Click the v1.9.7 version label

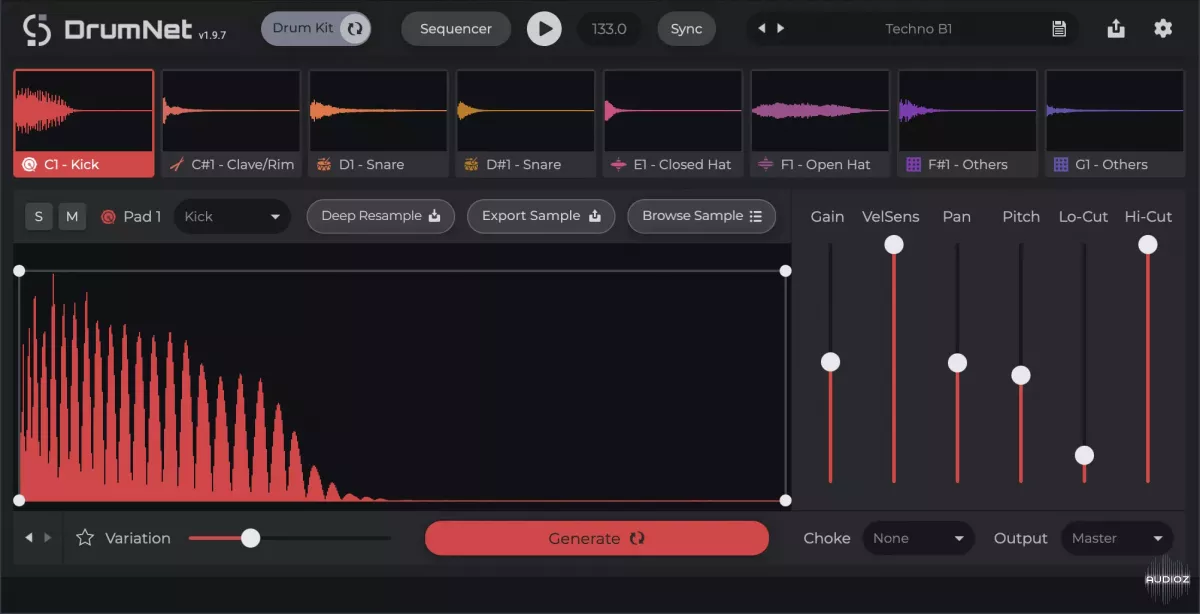point(212,35)
